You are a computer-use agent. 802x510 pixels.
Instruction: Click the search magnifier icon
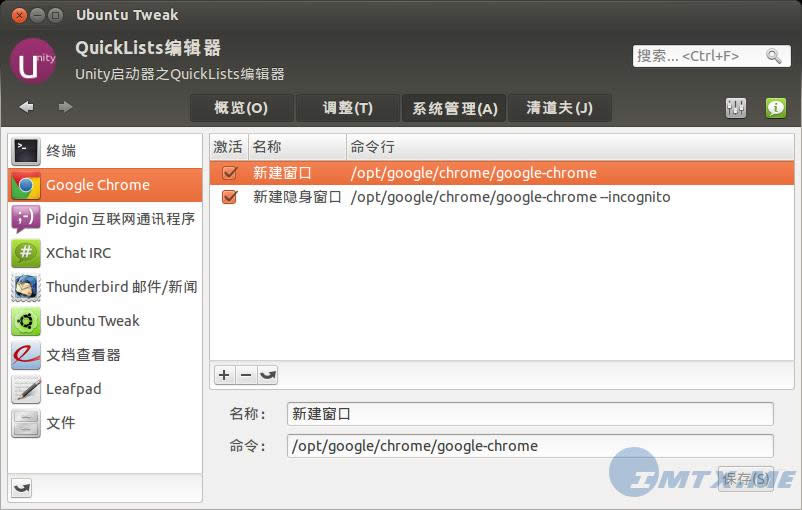coord(773,56)
